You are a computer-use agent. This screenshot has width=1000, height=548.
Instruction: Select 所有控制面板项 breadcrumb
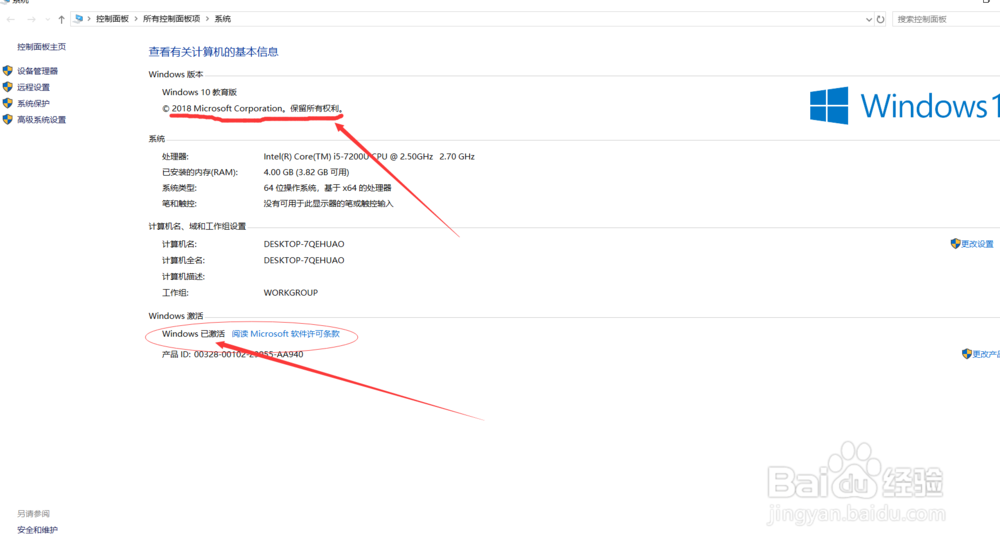(x=171, y=19)
